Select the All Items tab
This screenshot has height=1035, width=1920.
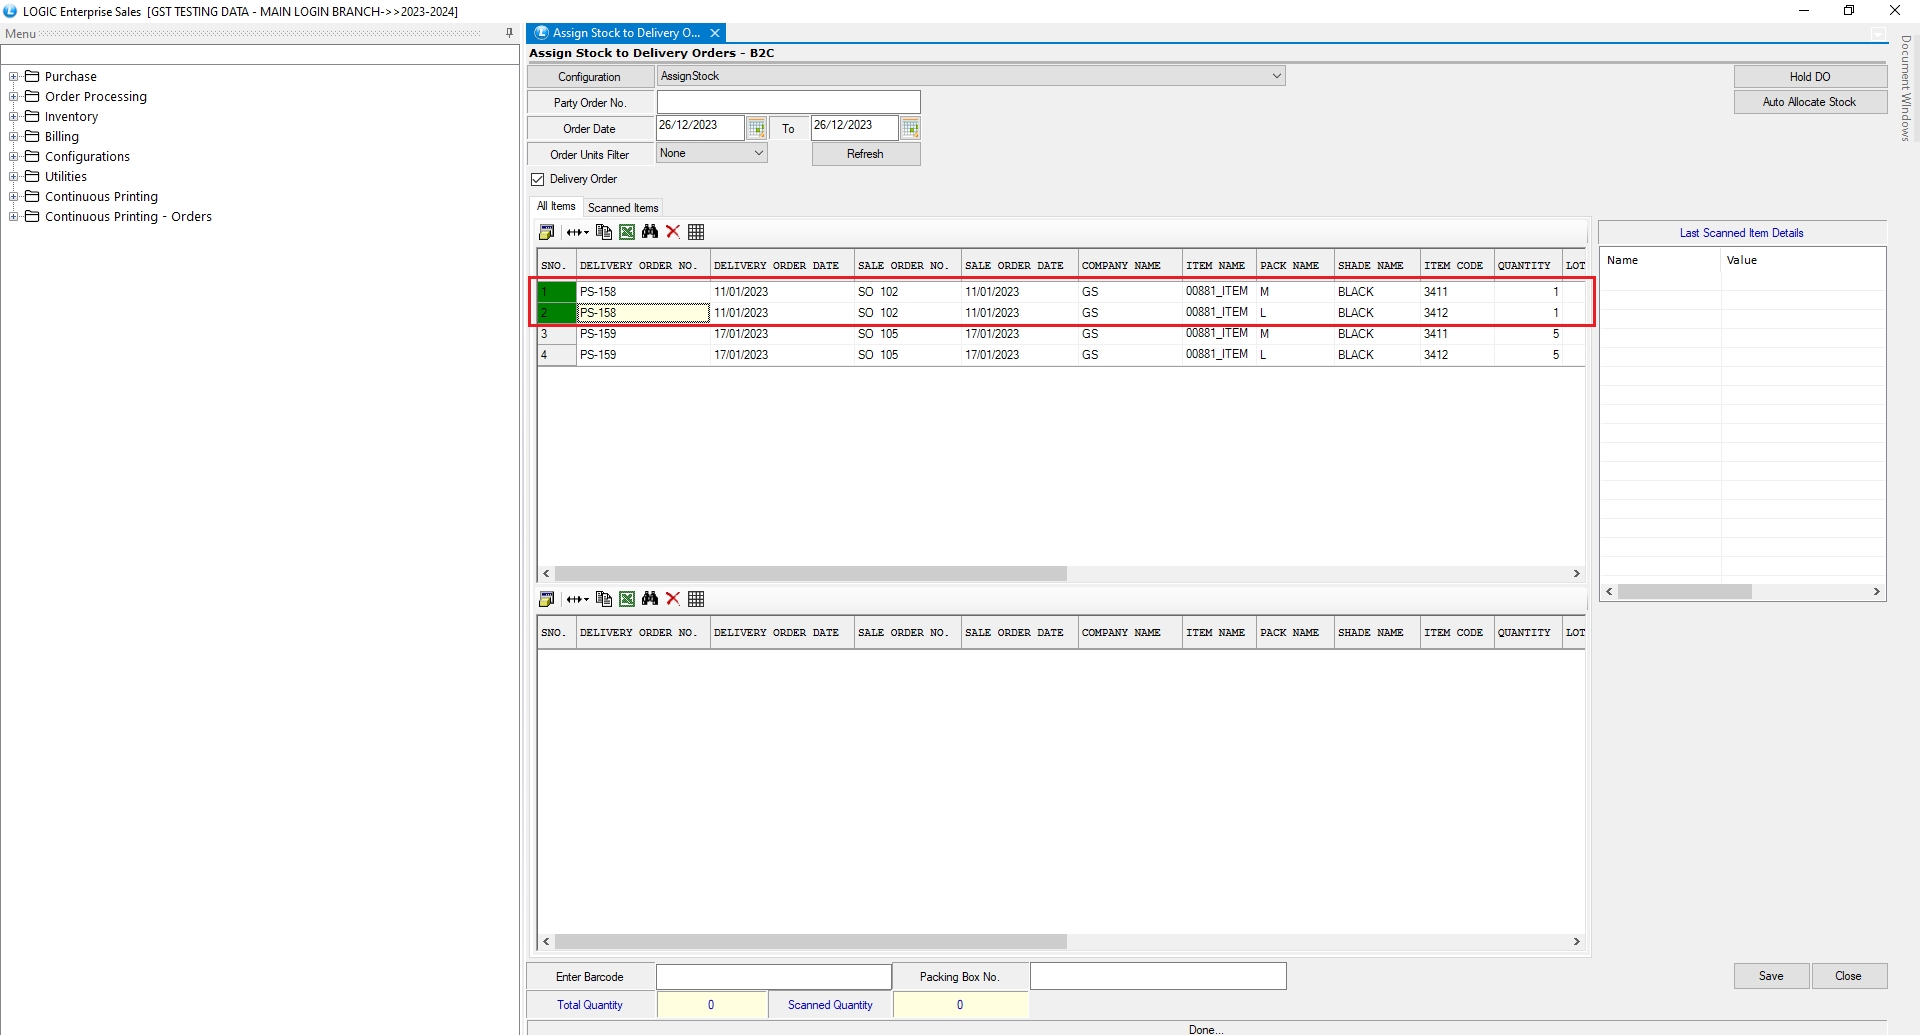(x=556, y=207)
